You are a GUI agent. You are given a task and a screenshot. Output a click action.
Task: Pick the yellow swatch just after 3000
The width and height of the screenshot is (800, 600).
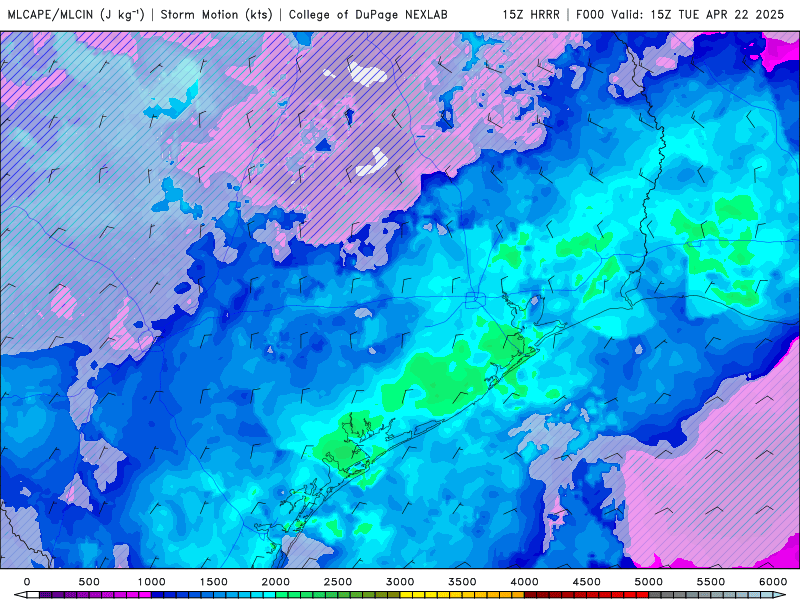click(406, 595)
